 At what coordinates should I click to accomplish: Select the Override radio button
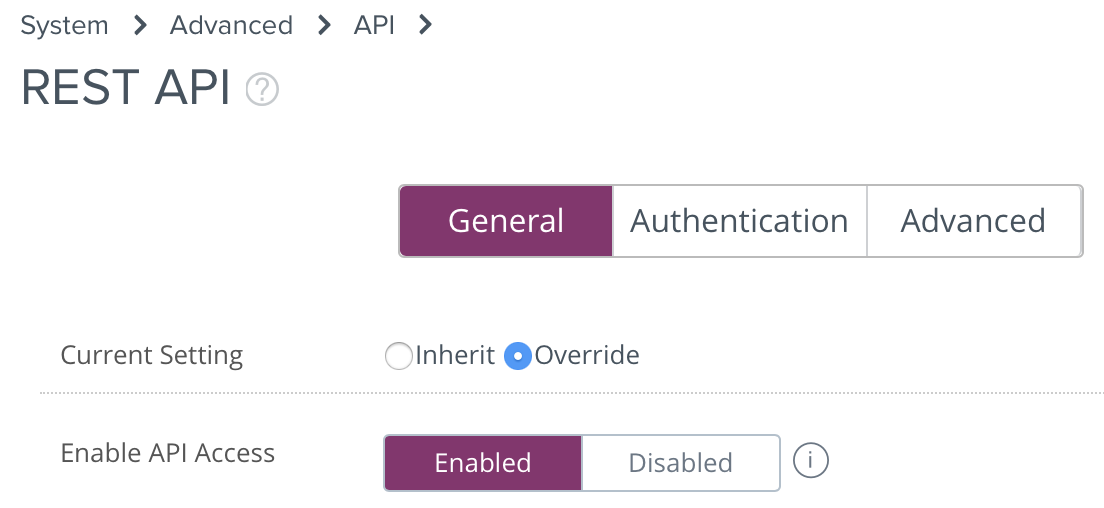pos(517,356)
